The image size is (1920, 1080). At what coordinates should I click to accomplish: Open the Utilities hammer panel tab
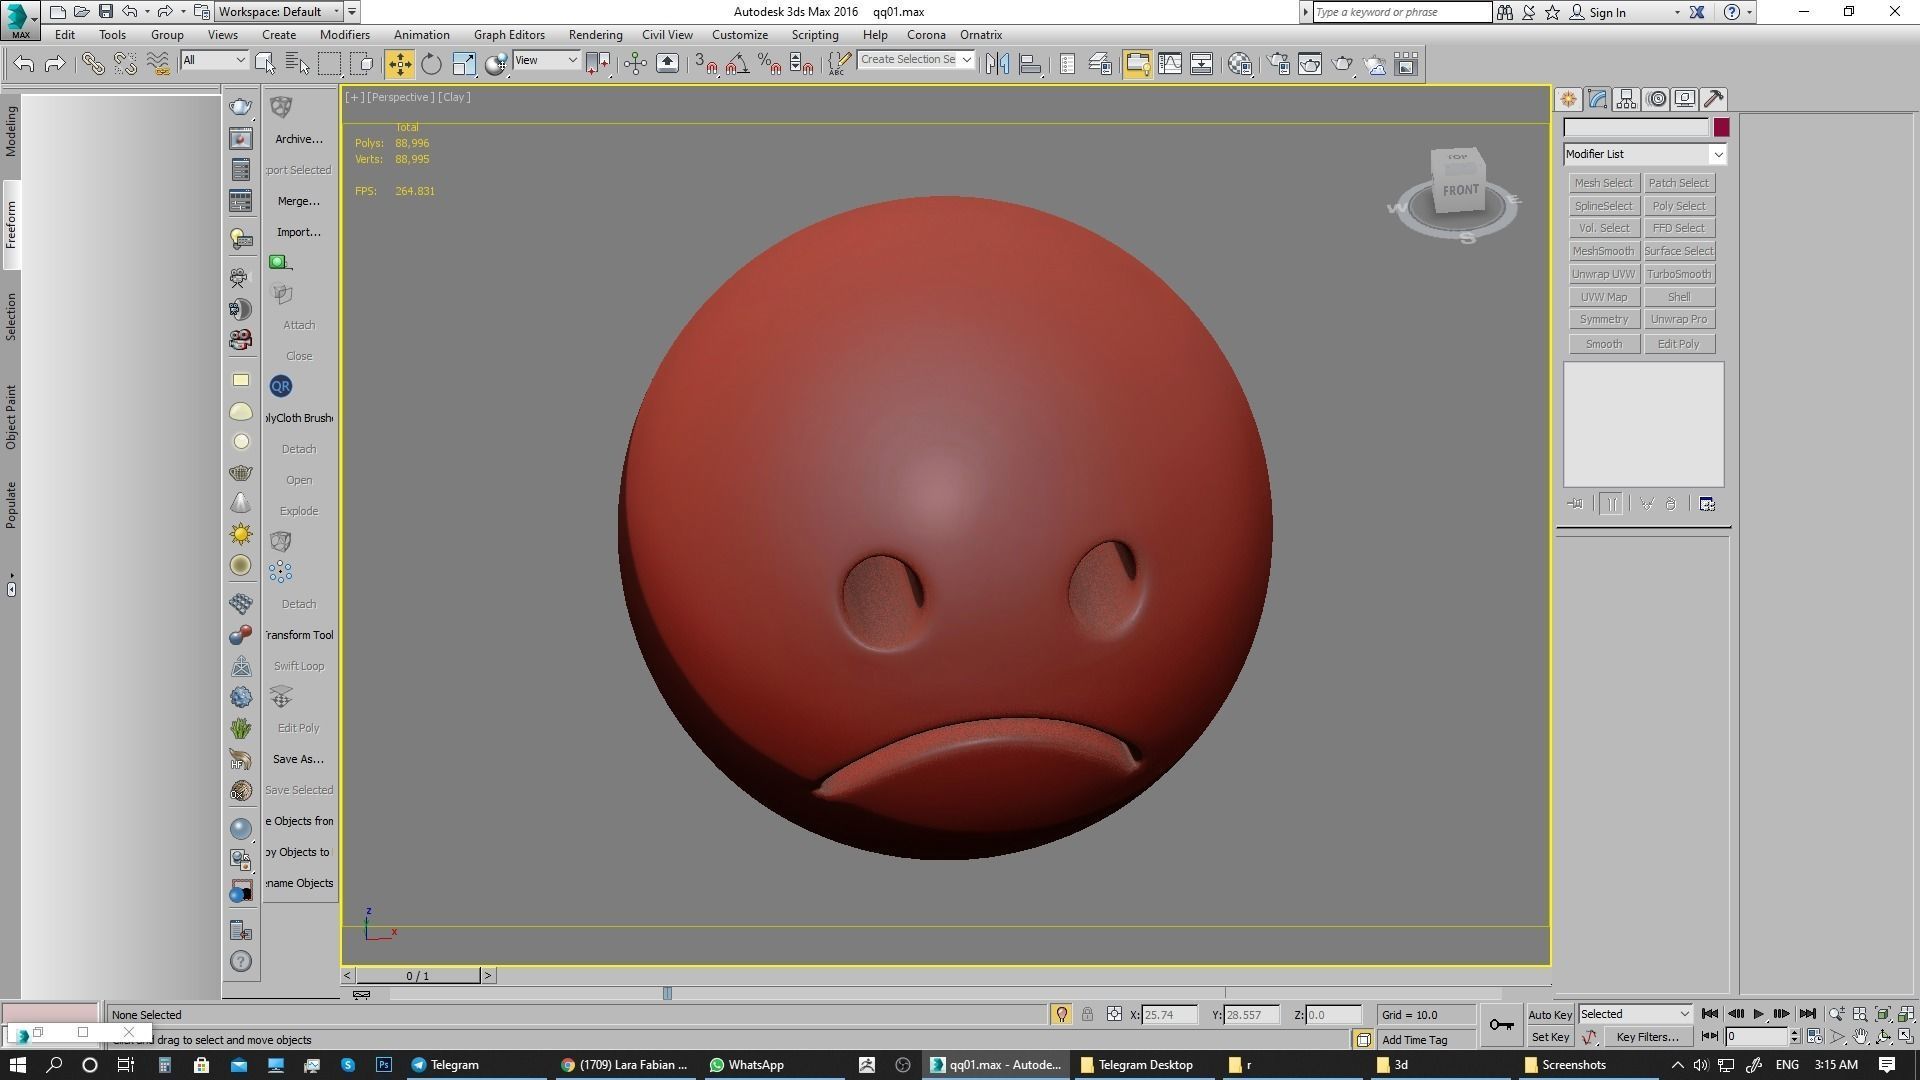[x=1714, y=99]
